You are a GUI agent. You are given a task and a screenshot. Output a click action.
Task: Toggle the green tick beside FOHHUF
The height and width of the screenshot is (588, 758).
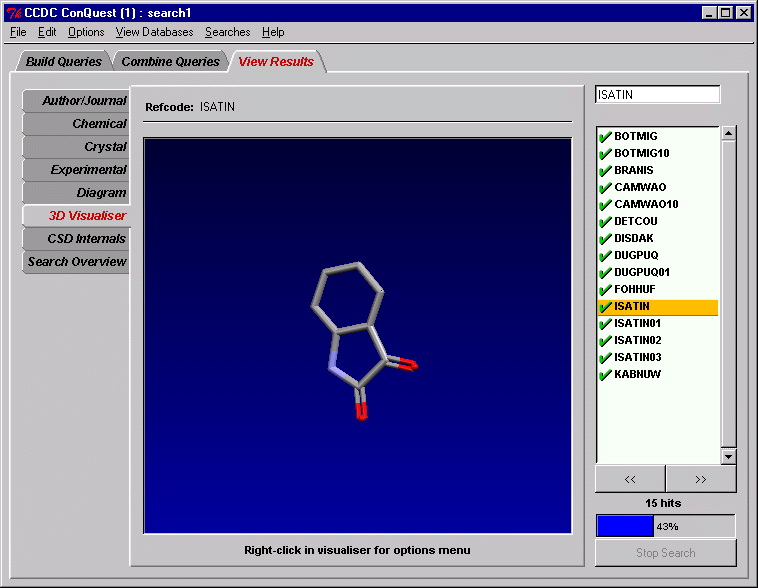click(x=605, y=290)
